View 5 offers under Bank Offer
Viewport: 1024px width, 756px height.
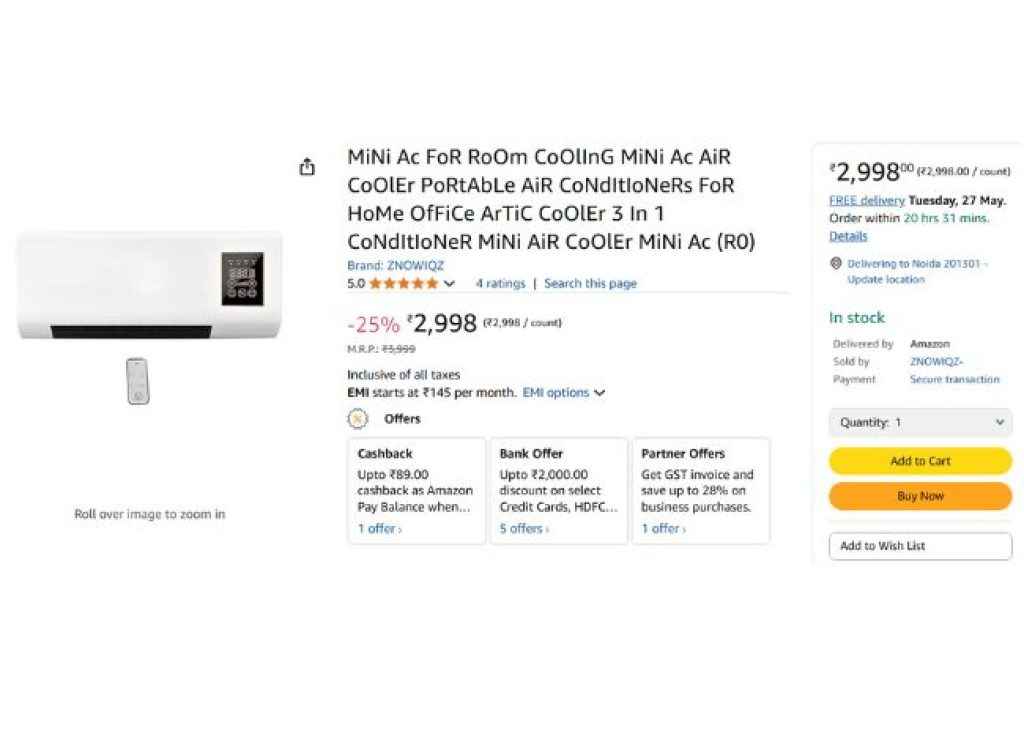(x=524, y=529)
